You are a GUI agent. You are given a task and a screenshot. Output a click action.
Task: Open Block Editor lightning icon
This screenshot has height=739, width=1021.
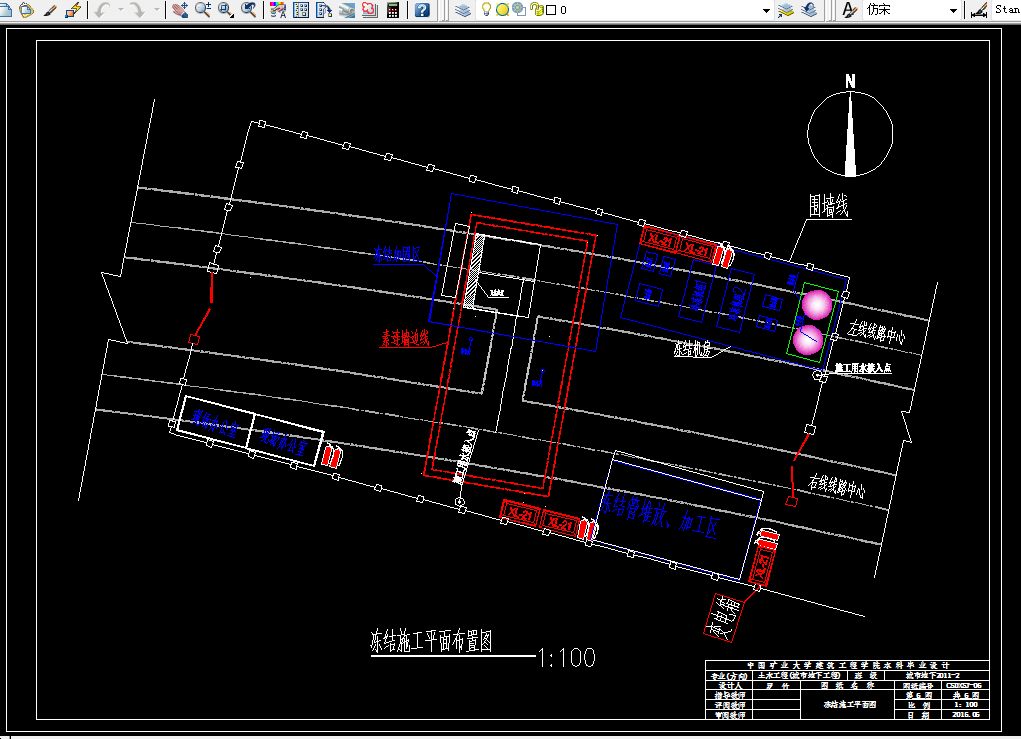[73, 10]
